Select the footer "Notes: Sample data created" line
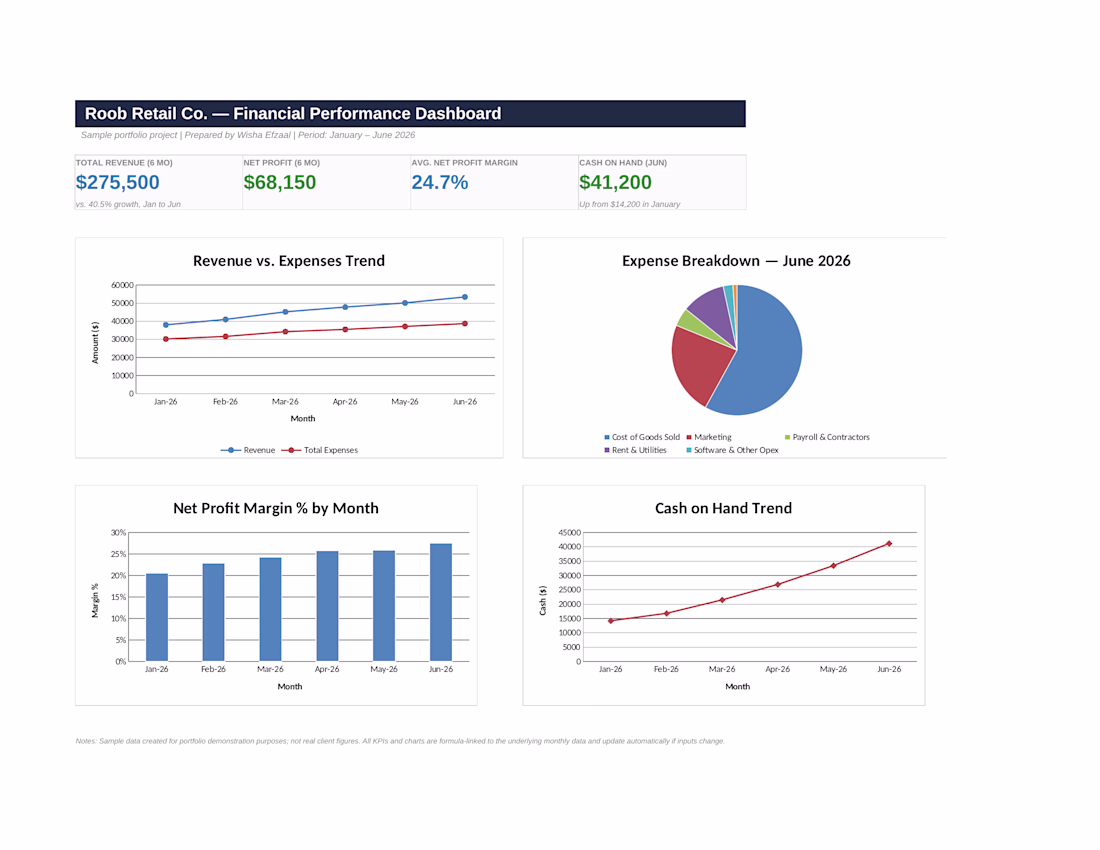Image resolution: width=1100 pixels, height=850 pixels. coord(400,741)
